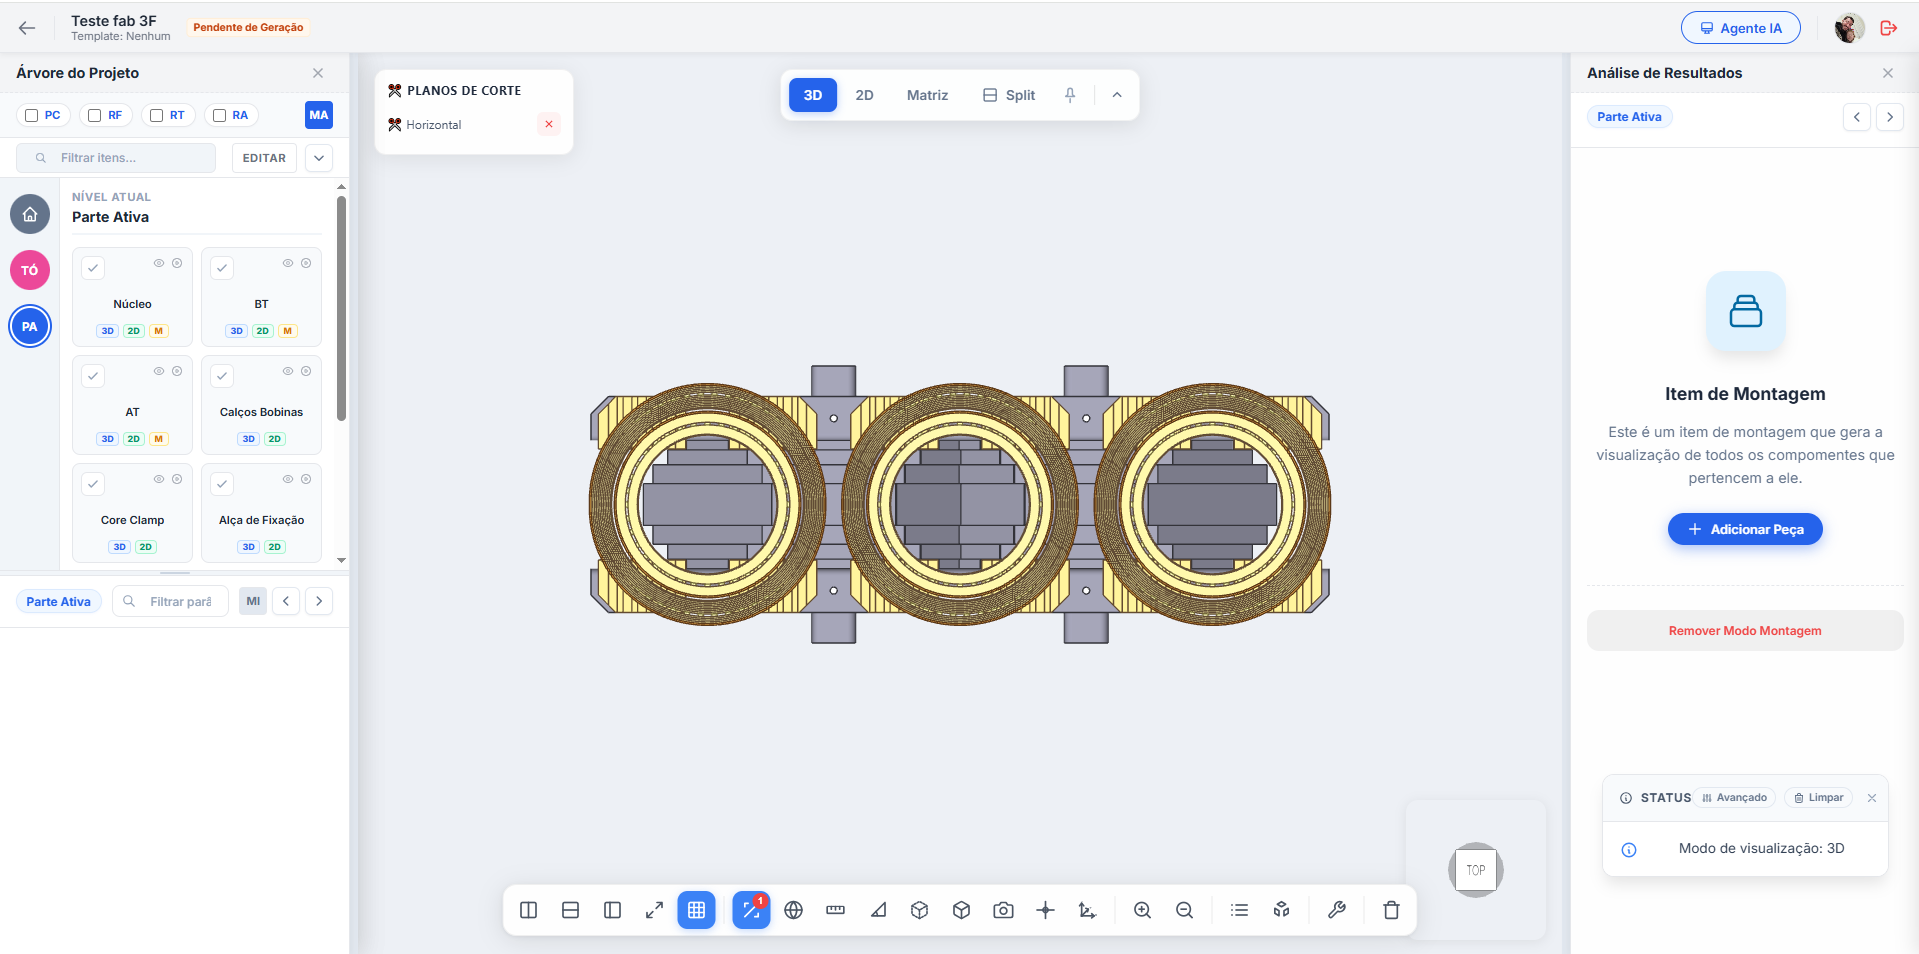This screenshot has height=954, width=1919.
Task: Enable the RF filter checkbox
Action: tap(95, 115)
